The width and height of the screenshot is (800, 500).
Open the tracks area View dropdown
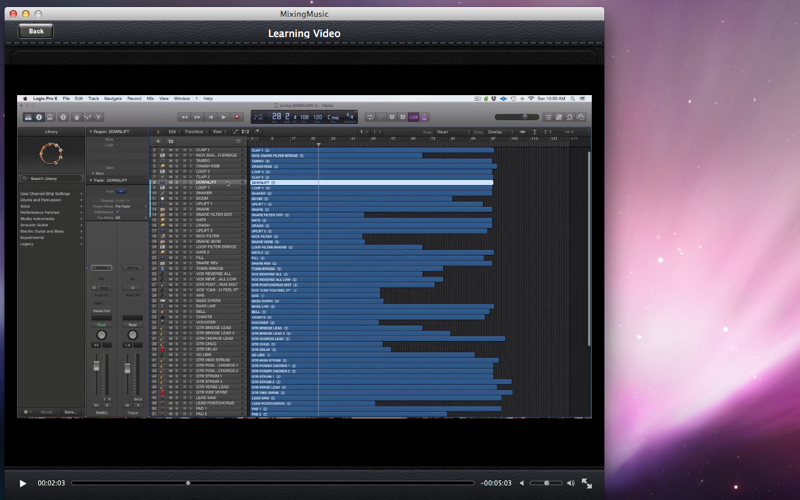218,132
